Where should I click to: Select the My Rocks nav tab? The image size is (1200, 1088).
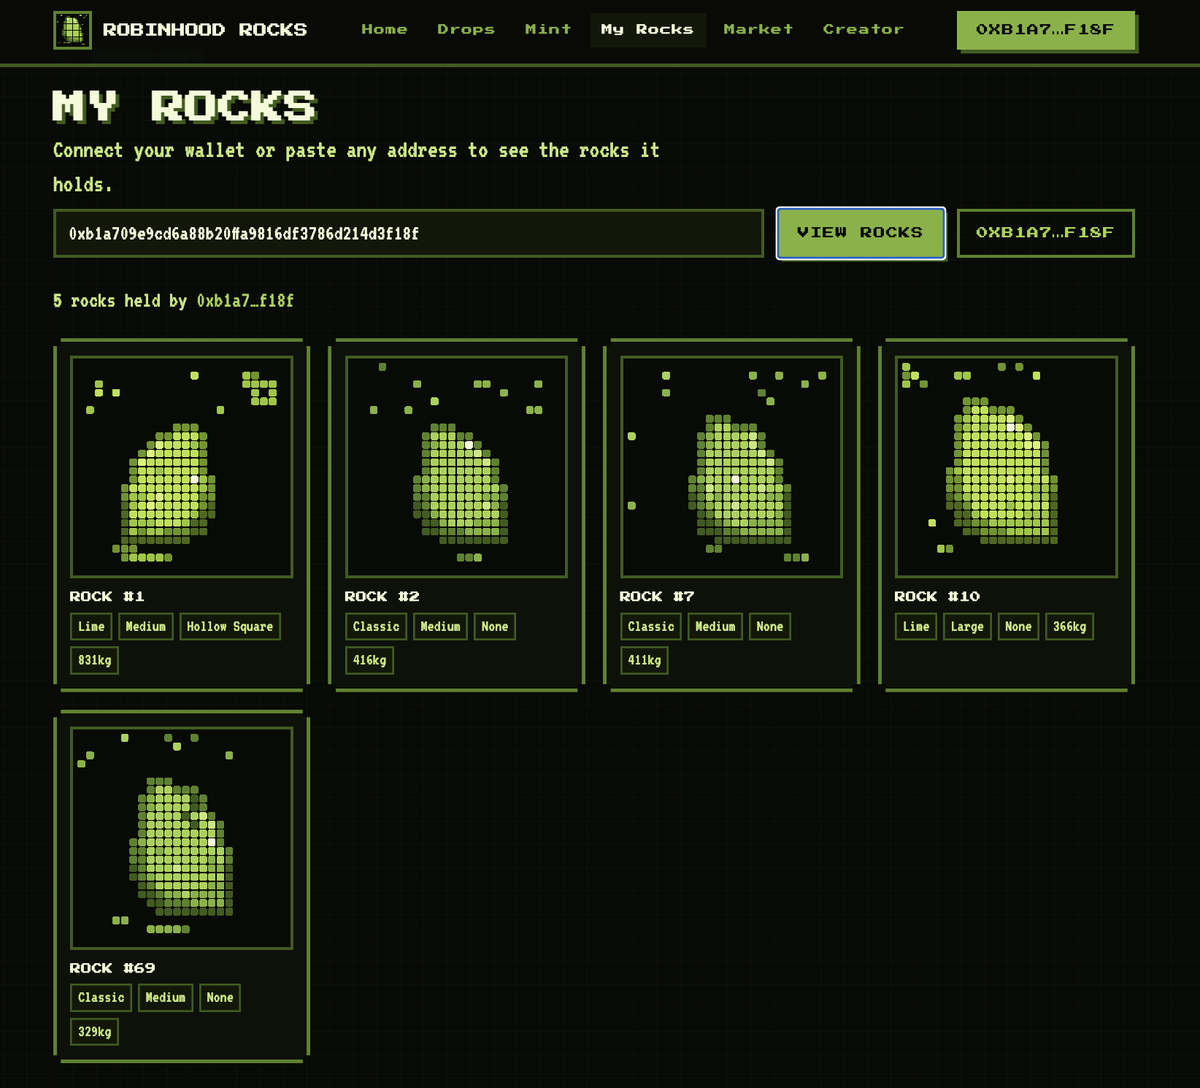click(647, 30)
